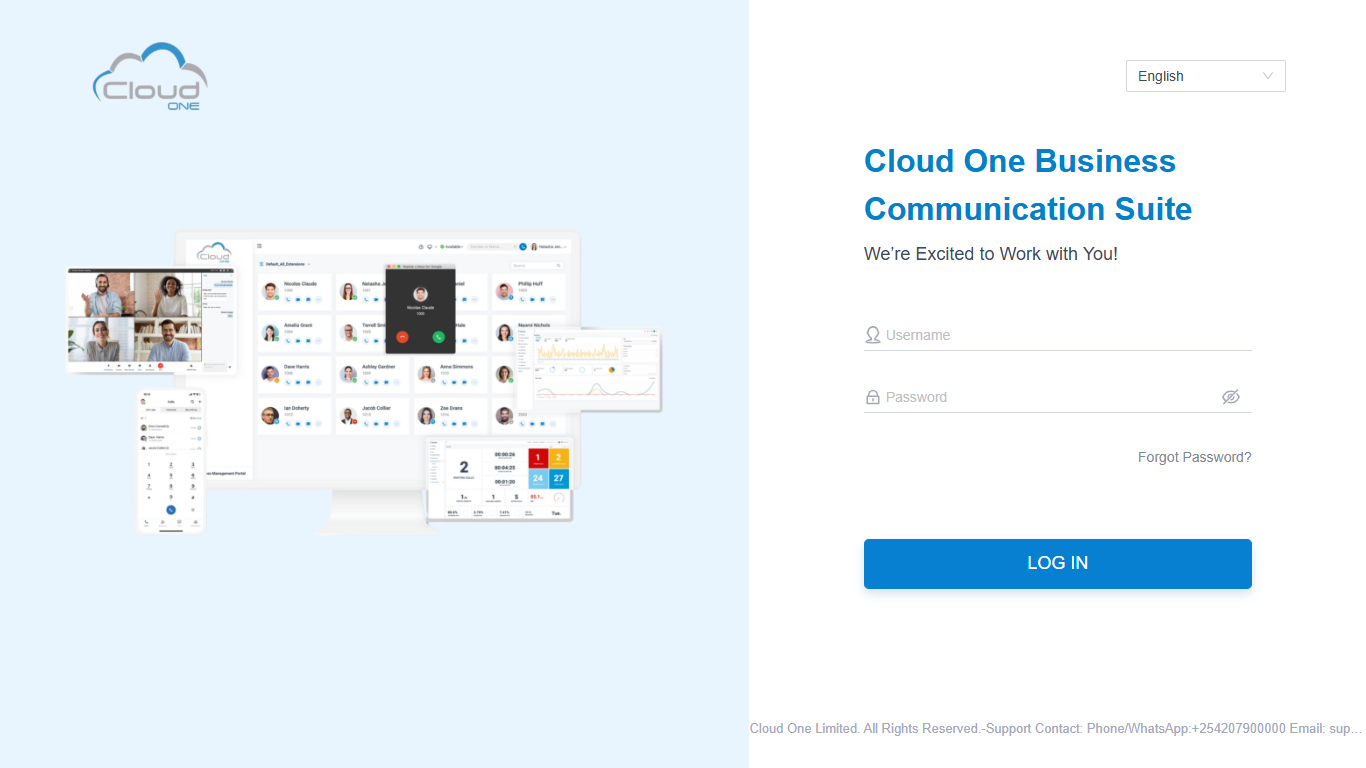Select "English" in the language selector
The image size is (1366, 768).
(1160, 76)
